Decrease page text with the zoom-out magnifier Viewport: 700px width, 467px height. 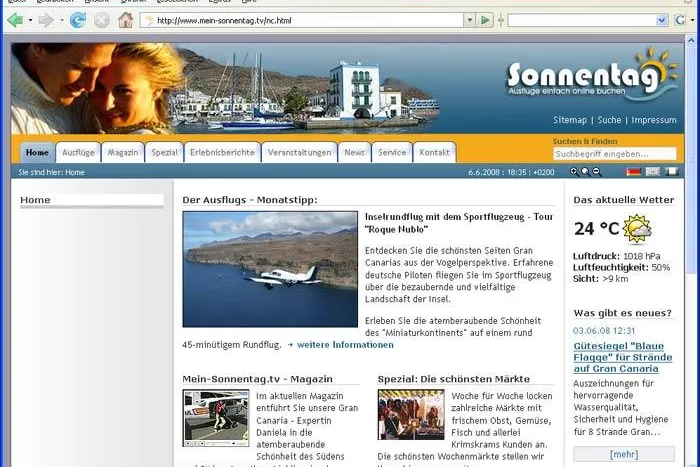(597, 172)
